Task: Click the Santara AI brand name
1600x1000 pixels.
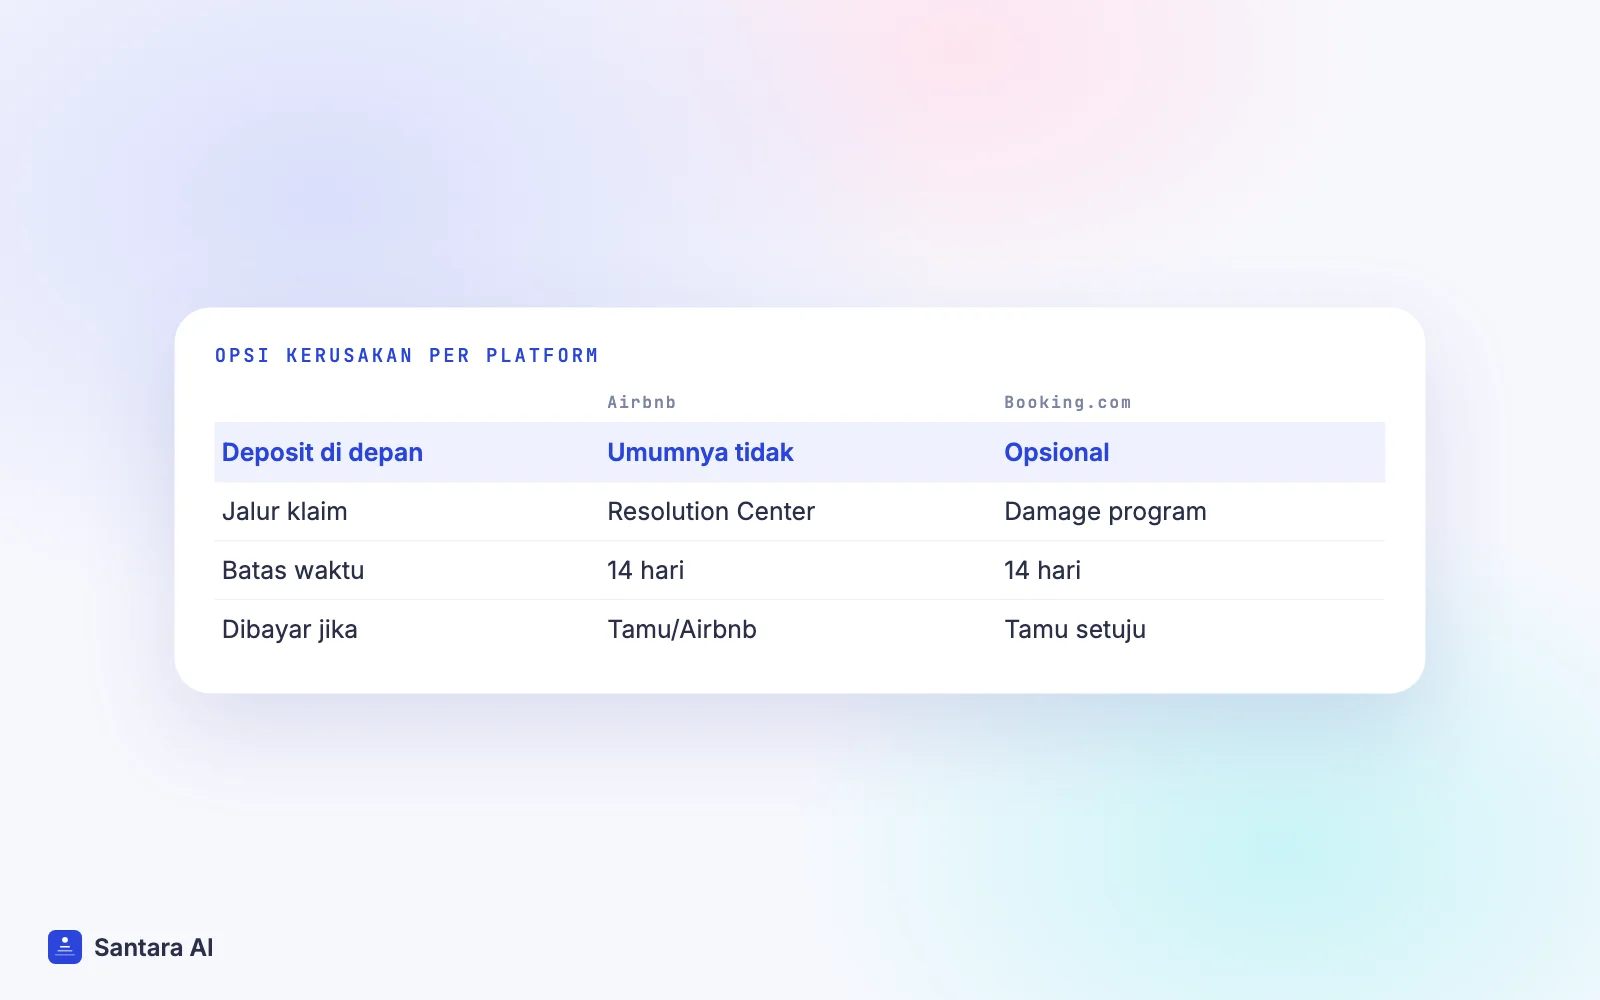Action: [154, 948]
